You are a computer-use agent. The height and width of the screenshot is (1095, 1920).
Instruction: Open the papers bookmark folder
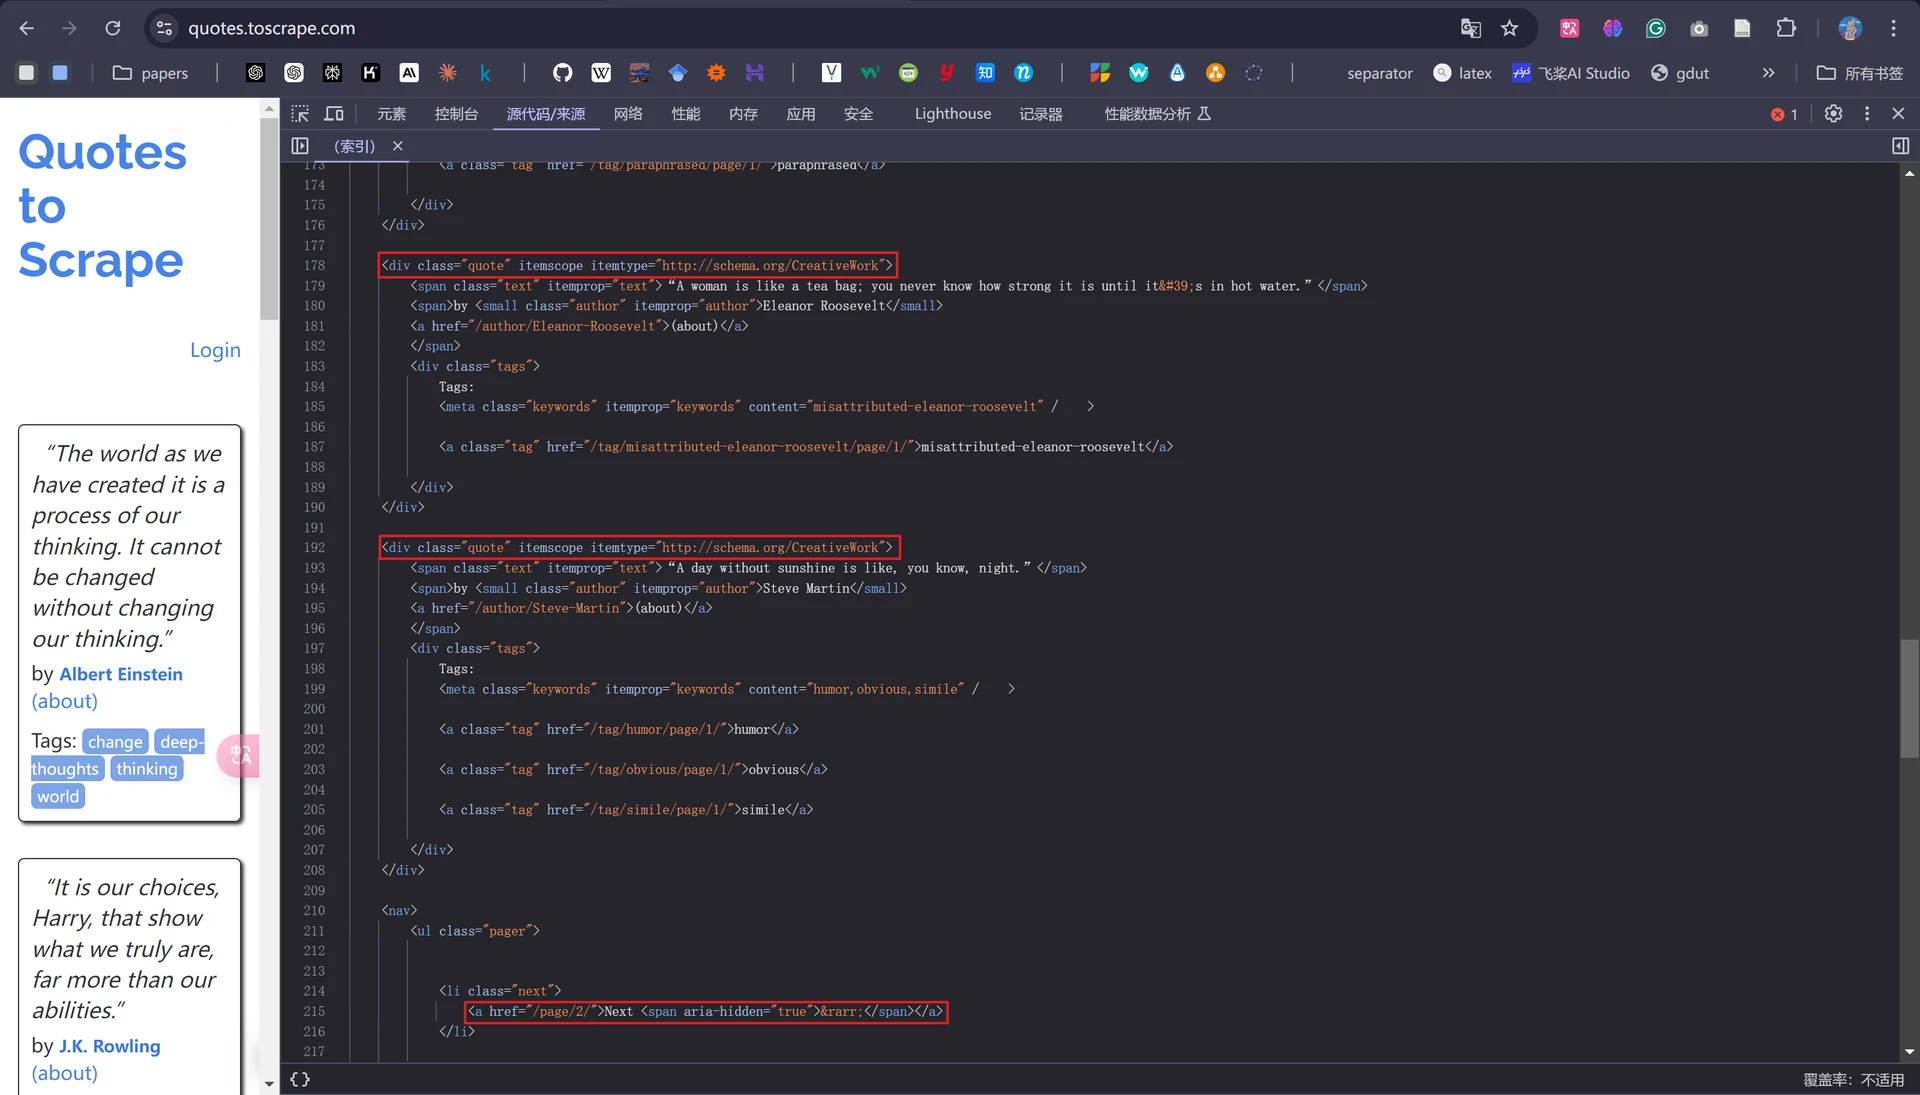click(x=151, y=73)
